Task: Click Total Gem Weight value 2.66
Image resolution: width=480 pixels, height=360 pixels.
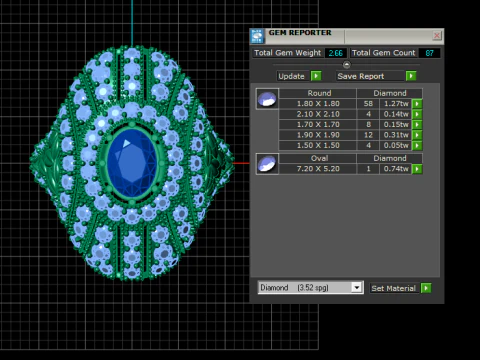Action: click(335, 53)
